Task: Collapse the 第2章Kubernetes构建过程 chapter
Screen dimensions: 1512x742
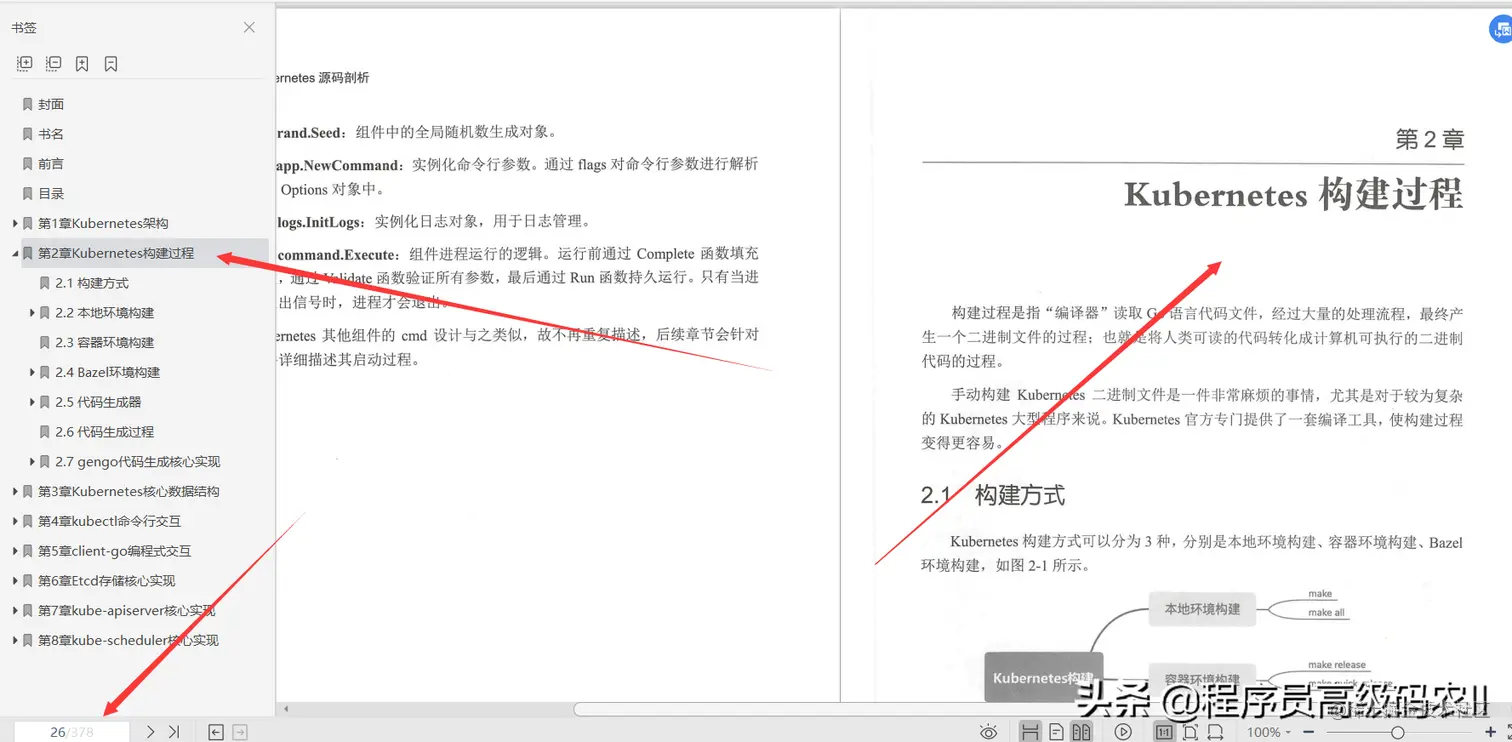Action: (x=16, y=253)
